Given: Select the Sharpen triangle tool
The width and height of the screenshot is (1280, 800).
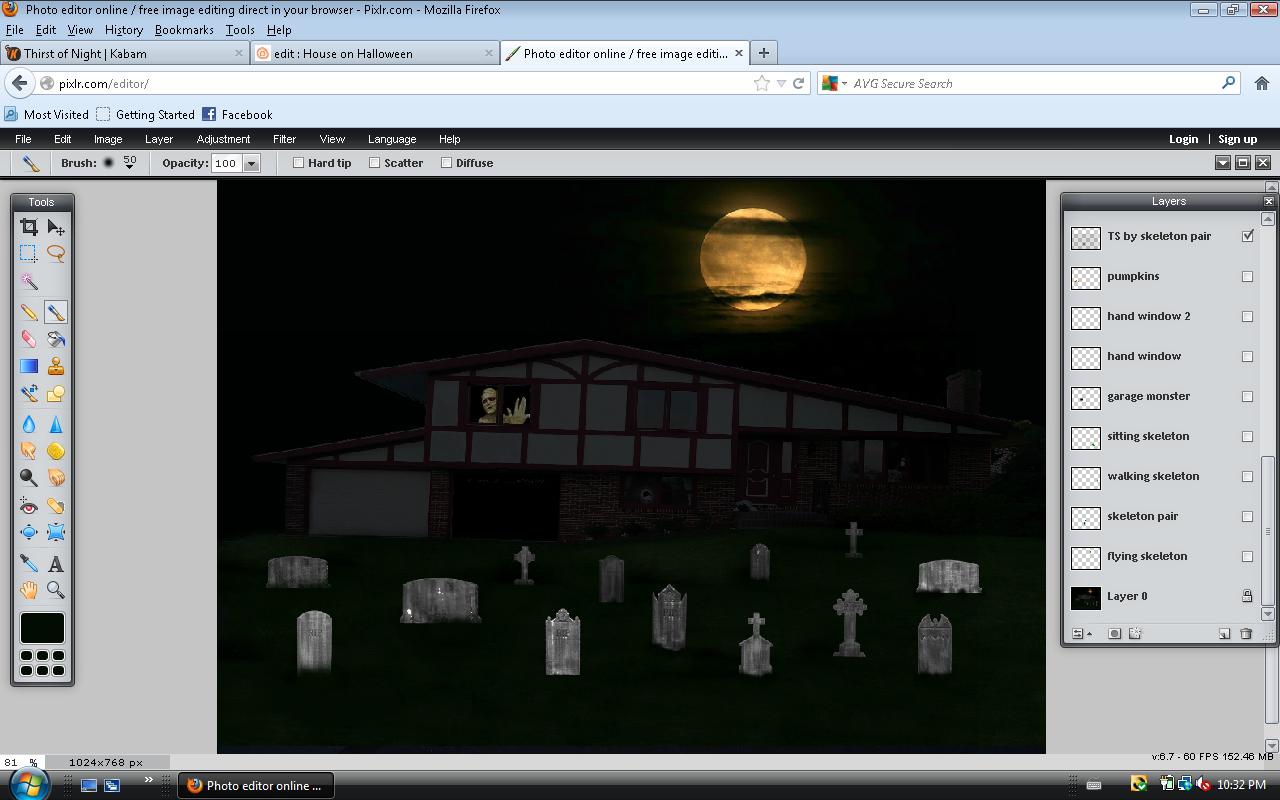Looking at the screenshot, I should 56,424.
